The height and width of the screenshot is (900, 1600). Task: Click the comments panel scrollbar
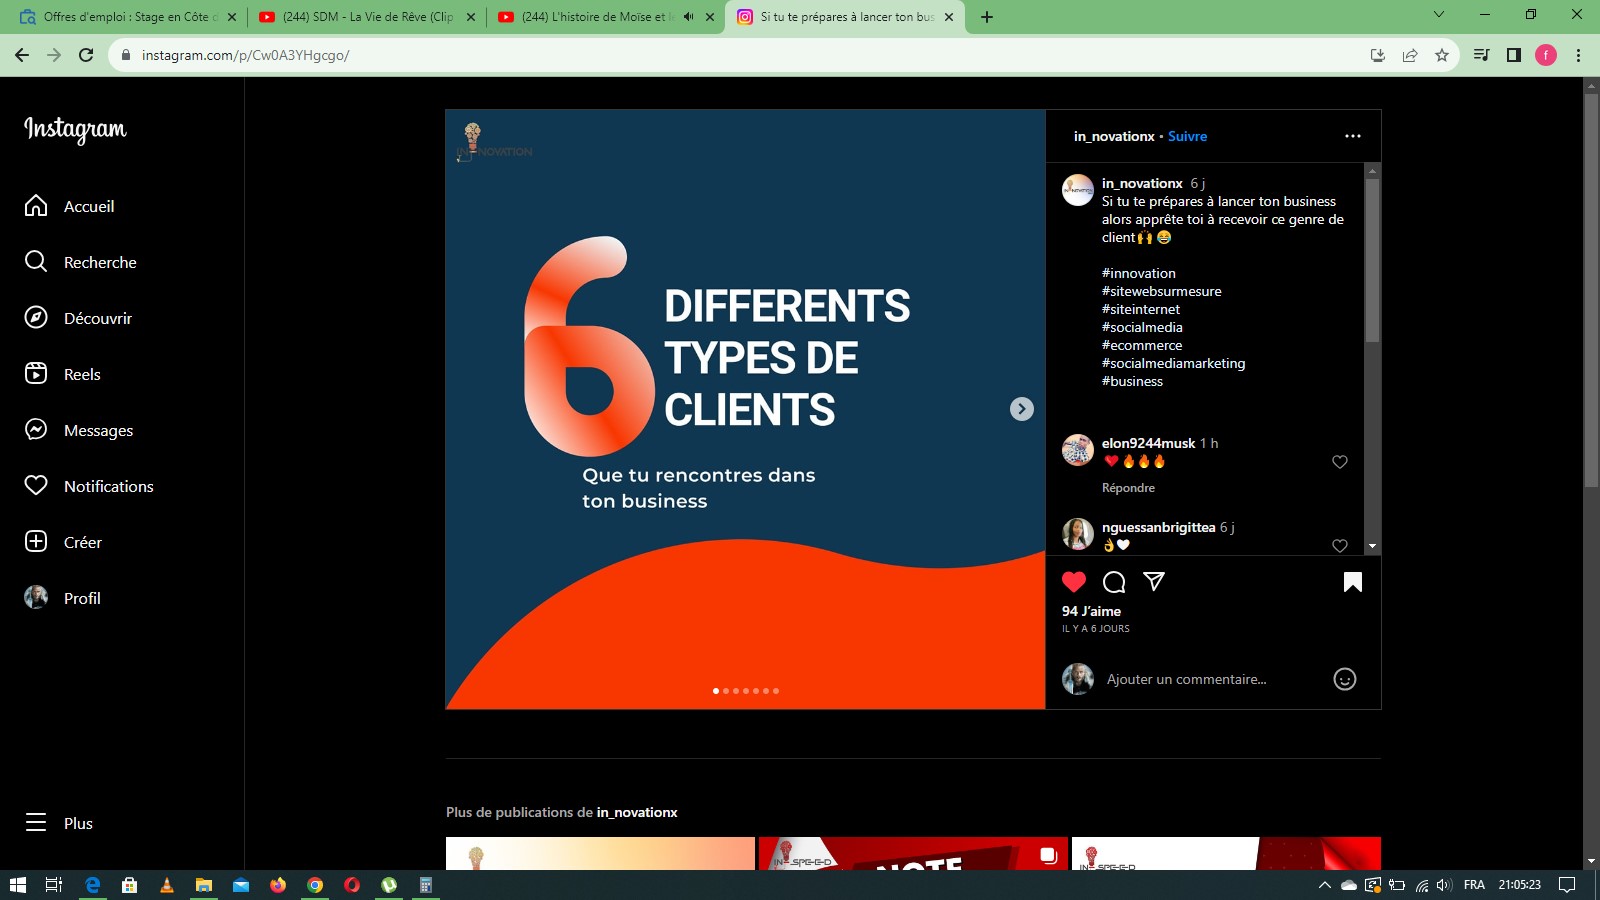tap(1372, 260)
